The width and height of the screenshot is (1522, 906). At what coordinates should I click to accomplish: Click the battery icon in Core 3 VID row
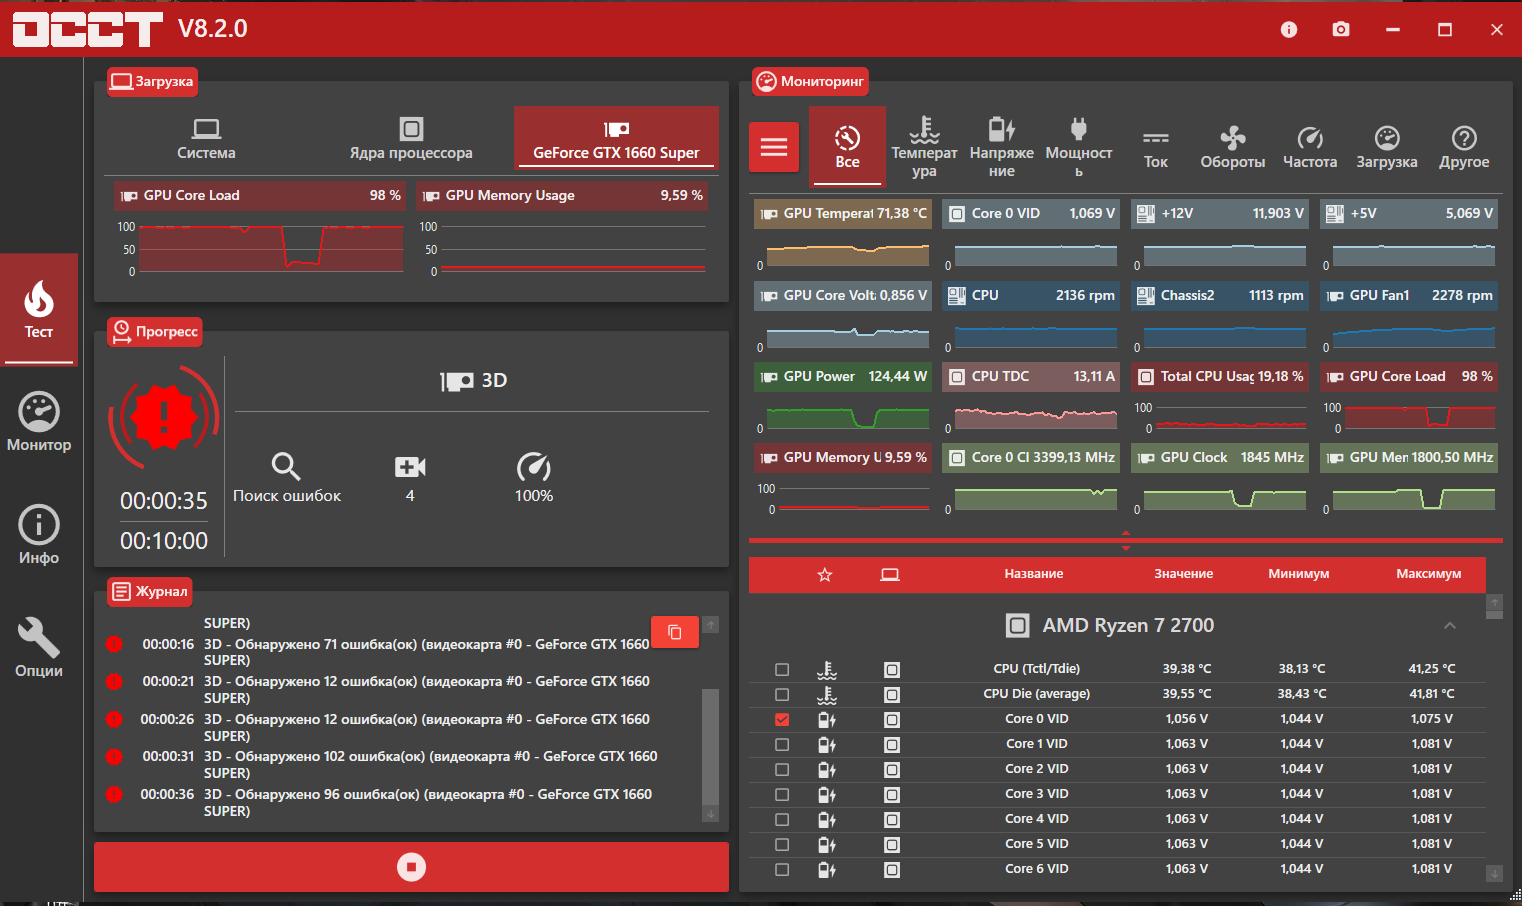827,795
